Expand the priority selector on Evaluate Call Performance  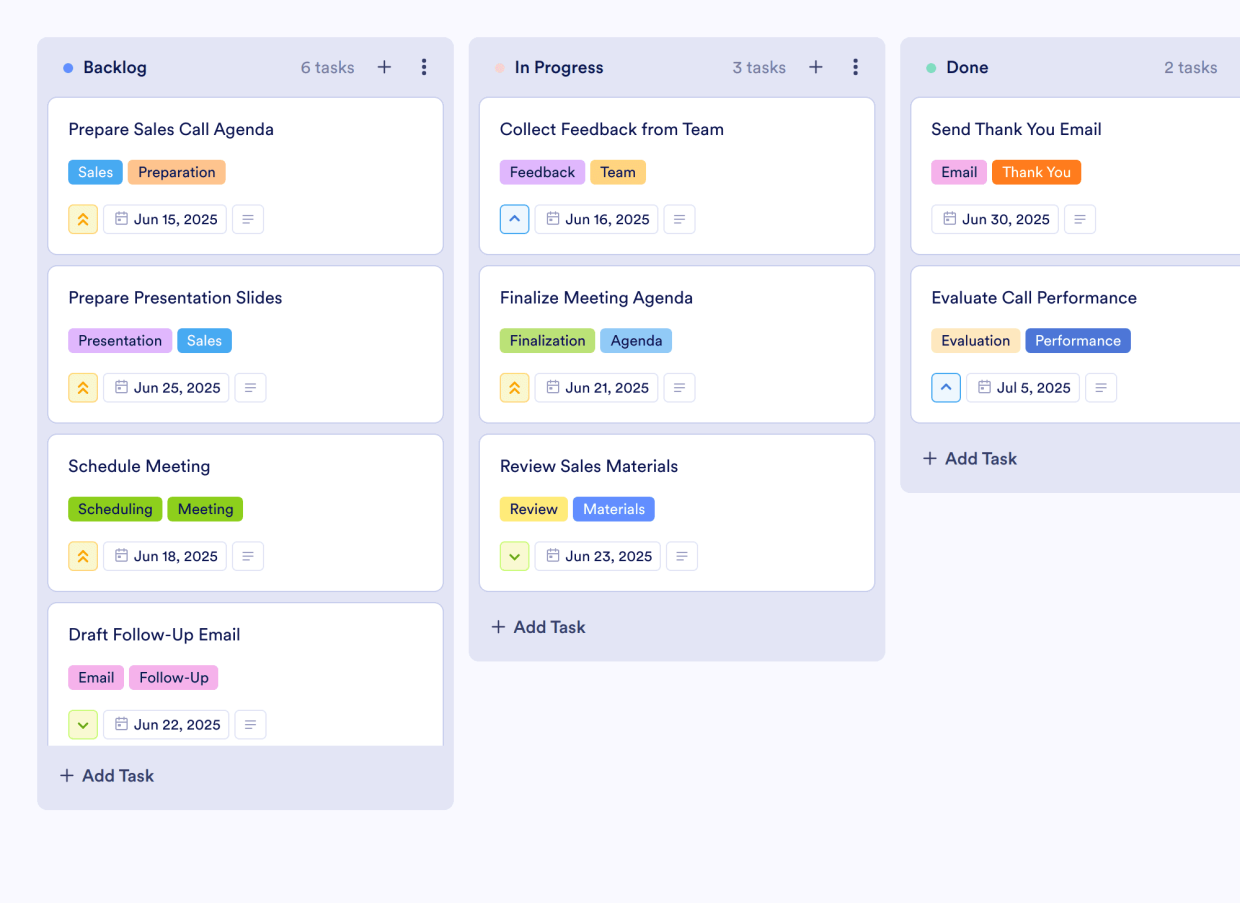[x=946, y=387]
